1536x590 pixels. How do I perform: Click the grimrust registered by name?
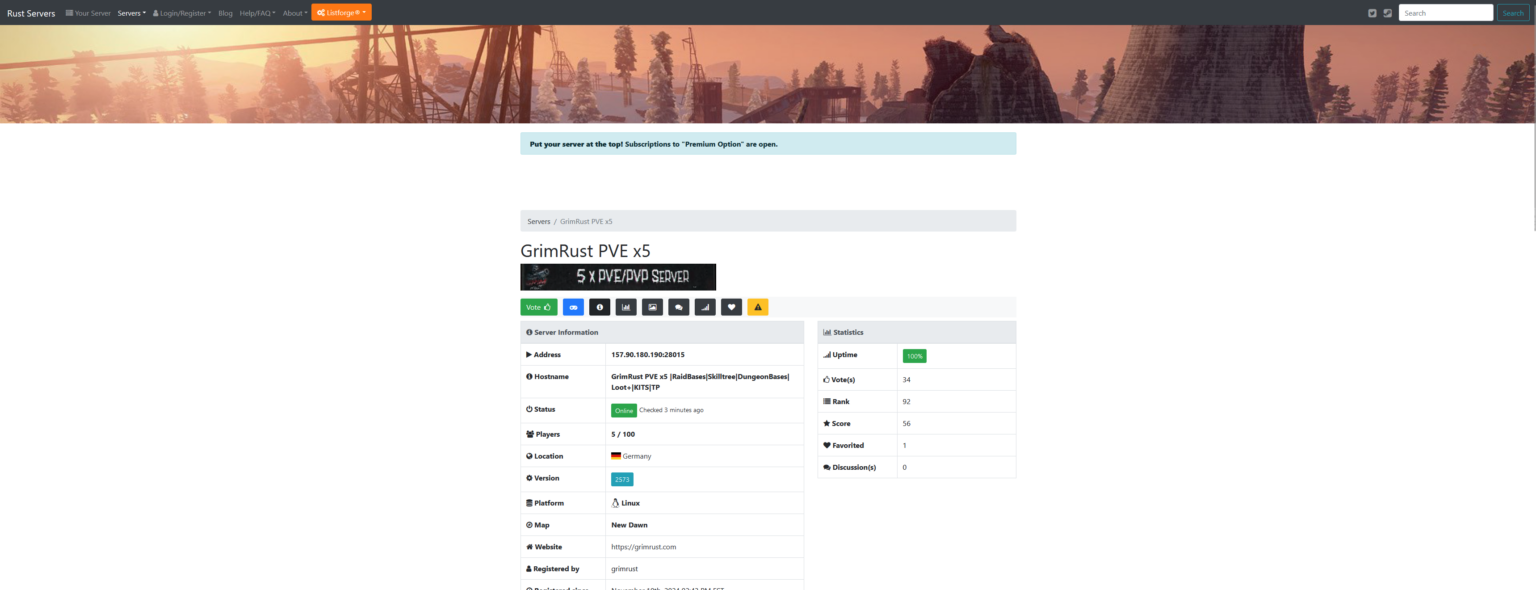[624, 569]
